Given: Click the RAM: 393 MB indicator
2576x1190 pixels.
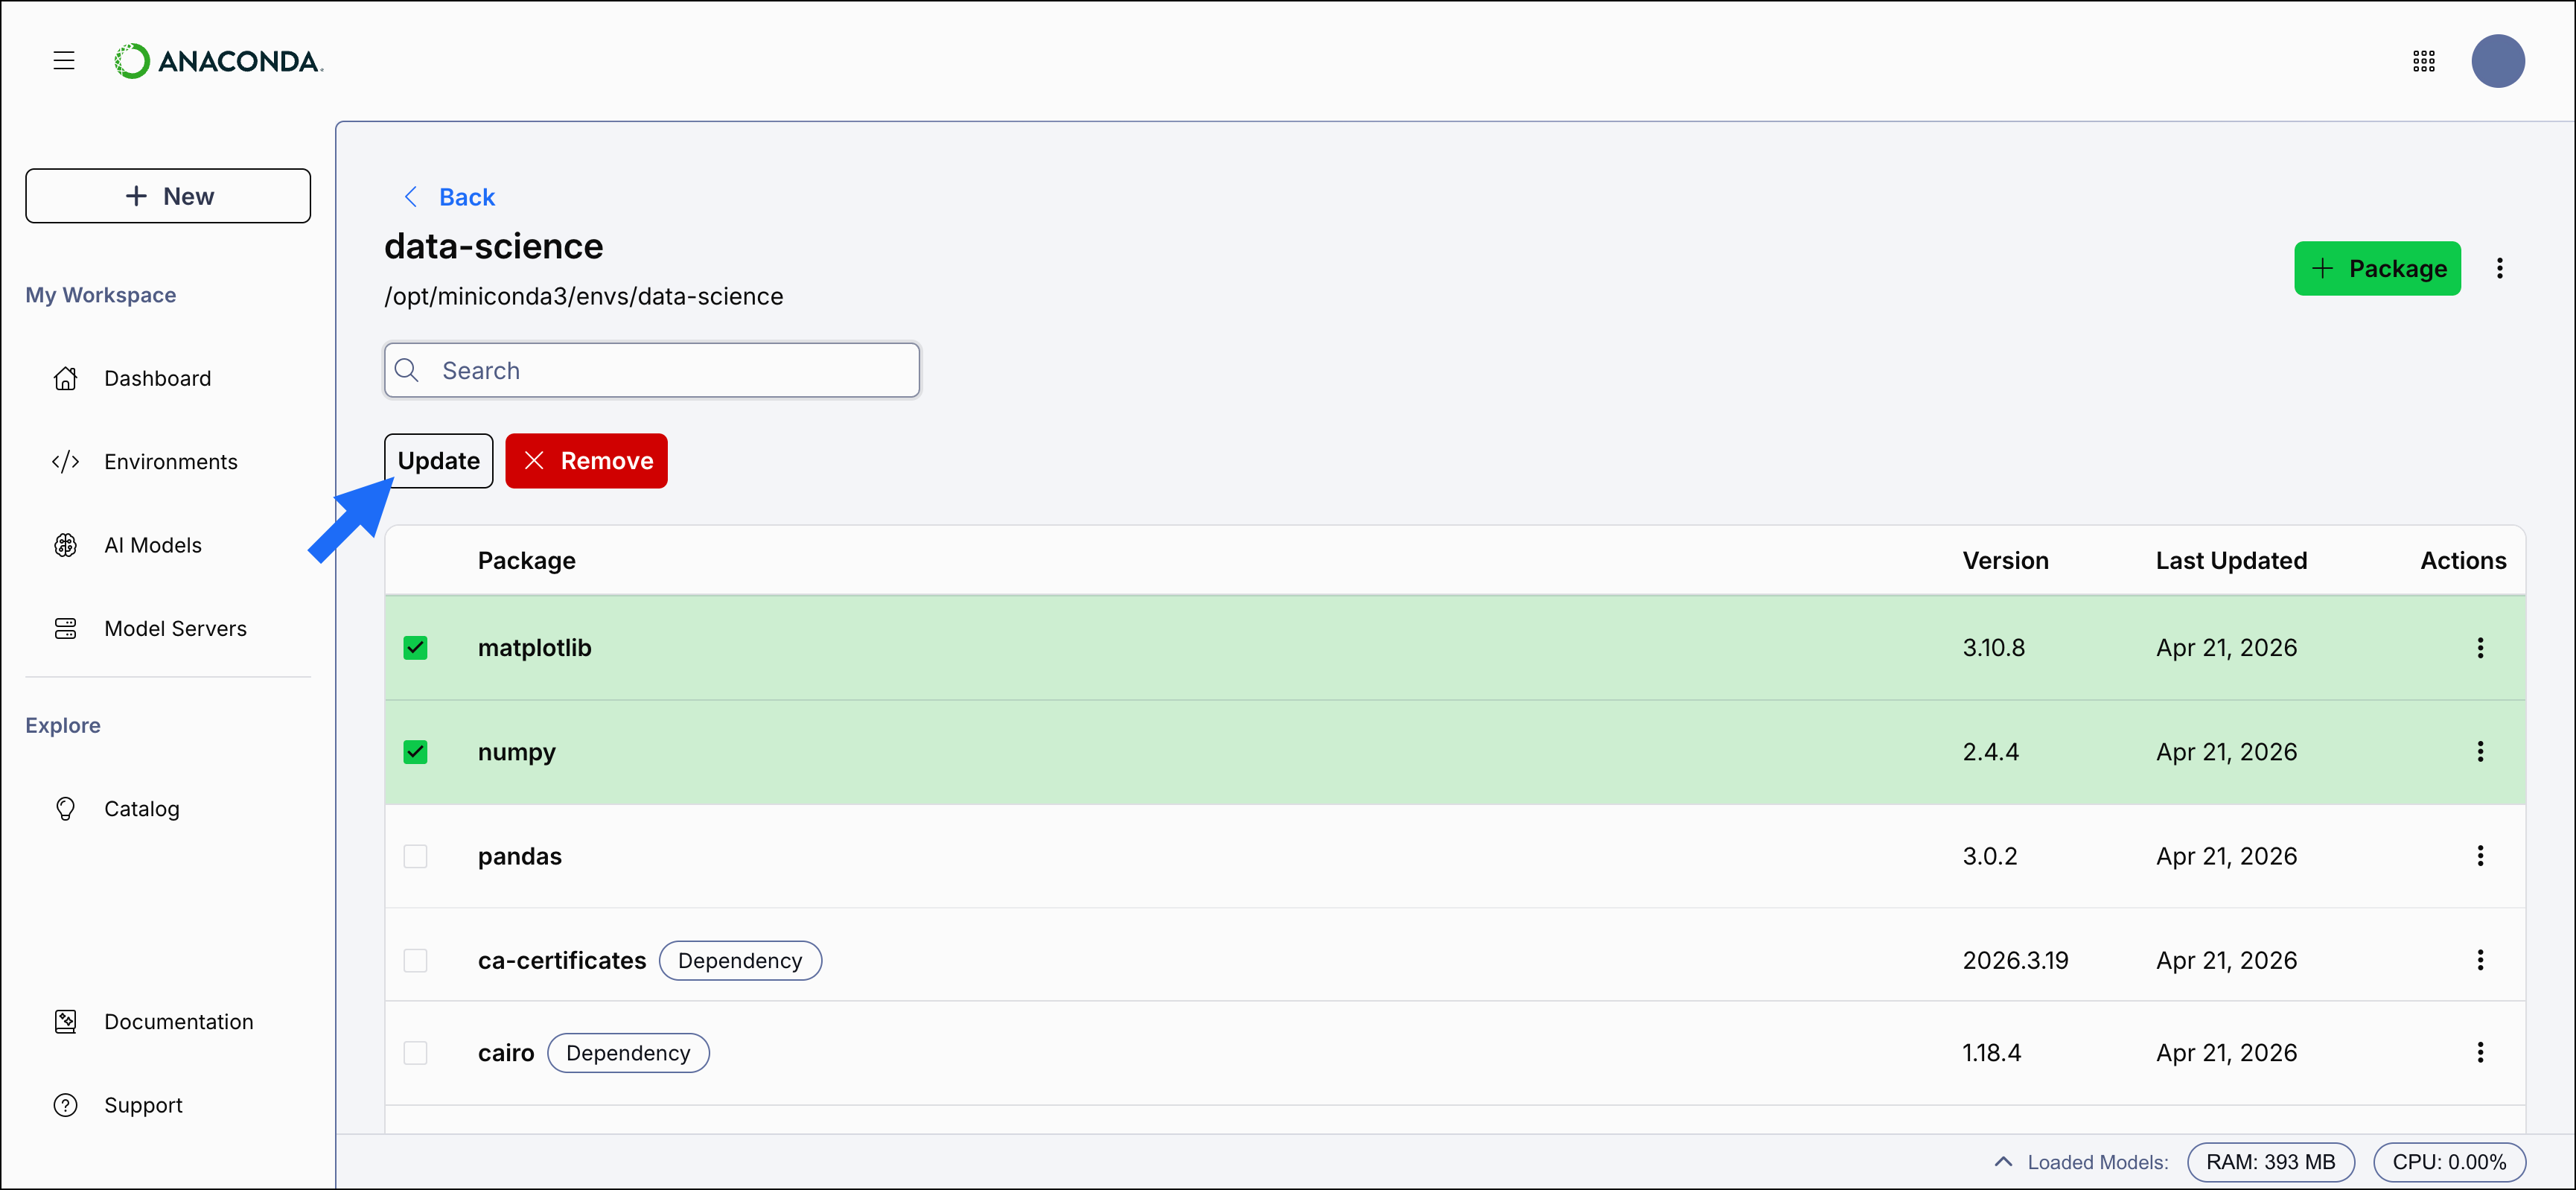Looking at the screenshot, I should point(2270,1162).
